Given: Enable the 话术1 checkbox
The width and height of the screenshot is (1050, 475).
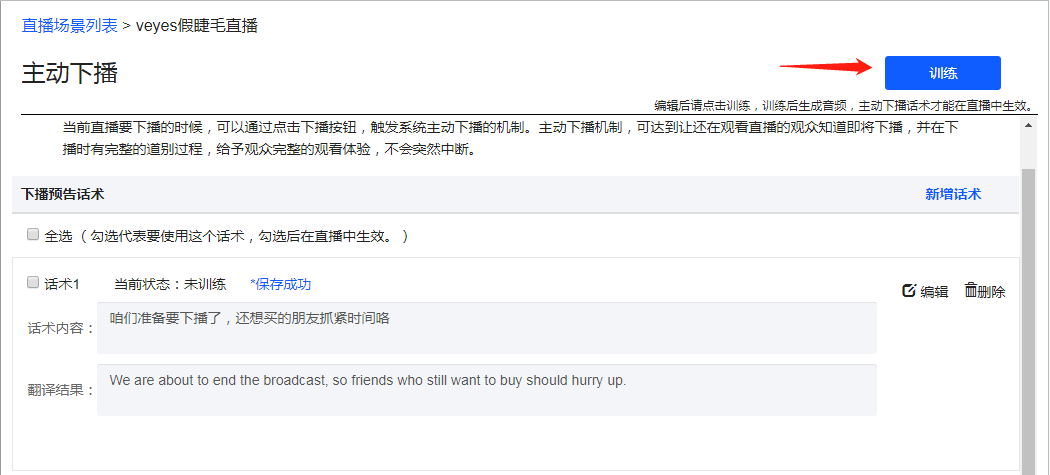Looking at the screenshot, I should [x=33, y=283].
